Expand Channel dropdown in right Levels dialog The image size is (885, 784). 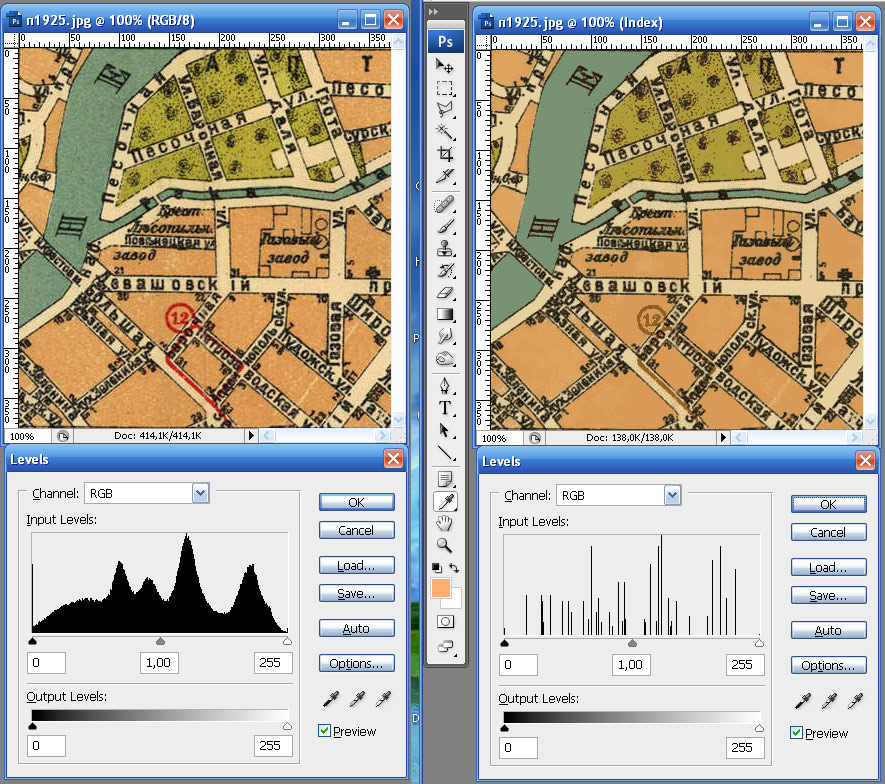coord(672,494)
